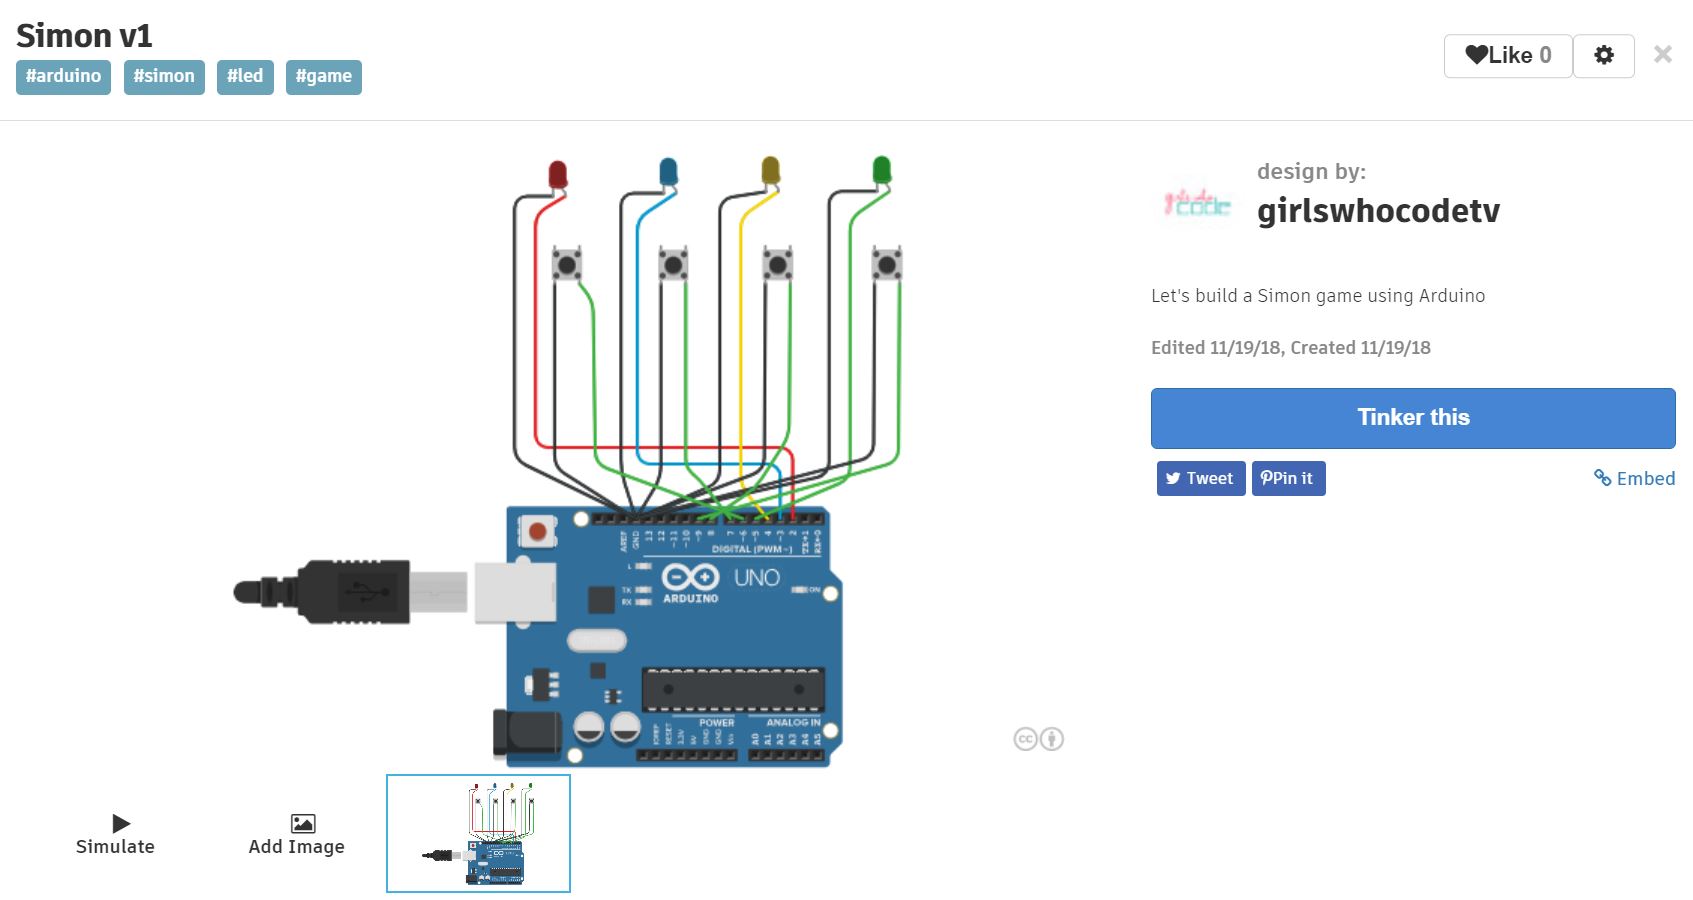1693x900 pixels.
Task: Toggle the Like heart for Simon v1
Action: [x=1476, y=55]
